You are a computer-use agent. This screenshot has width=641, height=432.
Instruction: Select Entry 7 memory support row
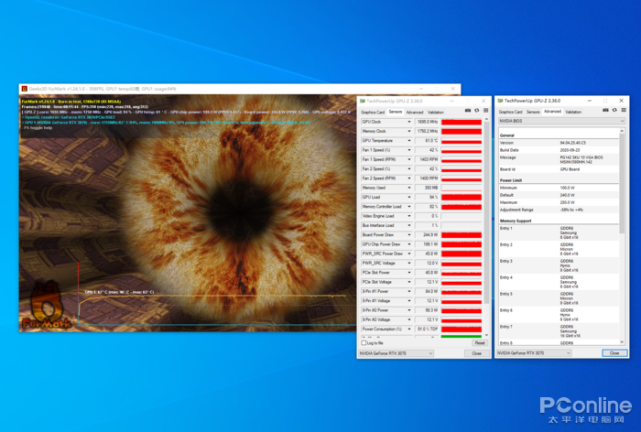click(x=559, y=331)
